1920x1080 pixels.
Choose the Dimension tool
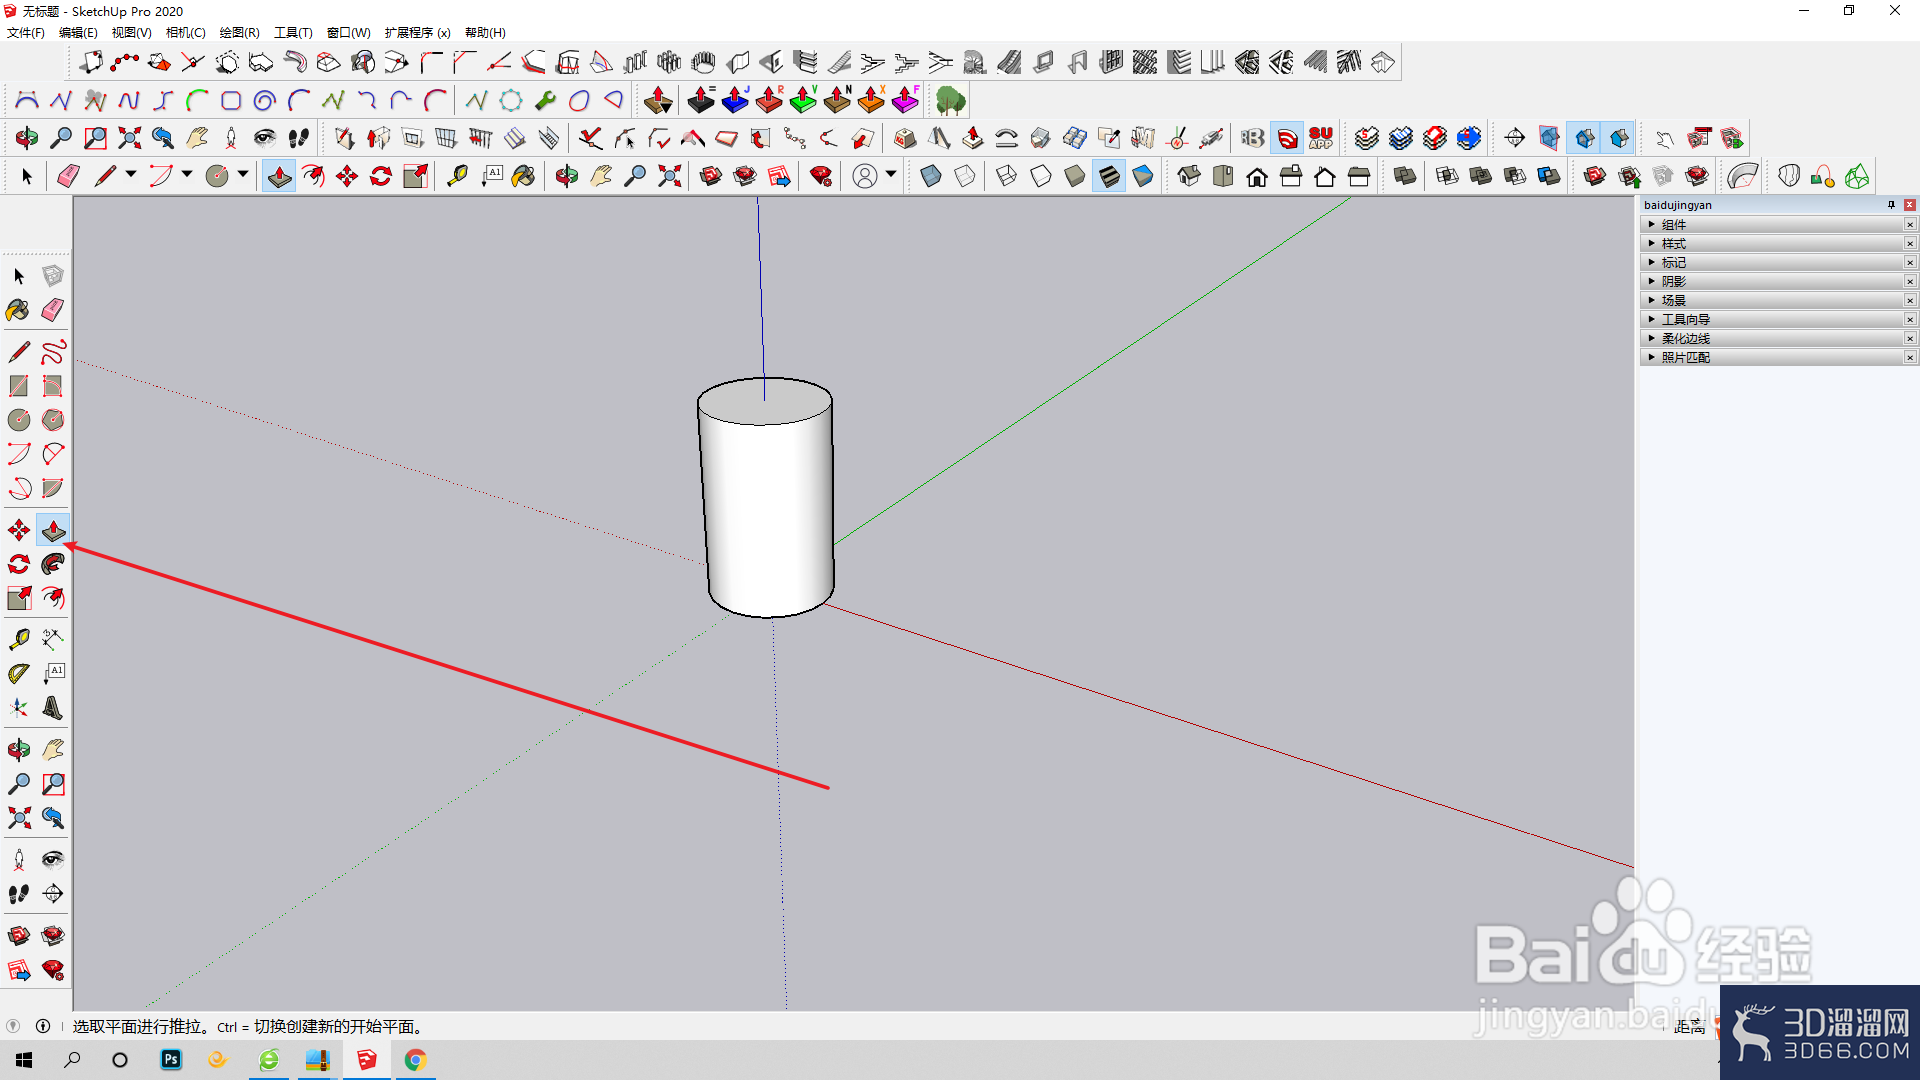click(x=53, y=639)
